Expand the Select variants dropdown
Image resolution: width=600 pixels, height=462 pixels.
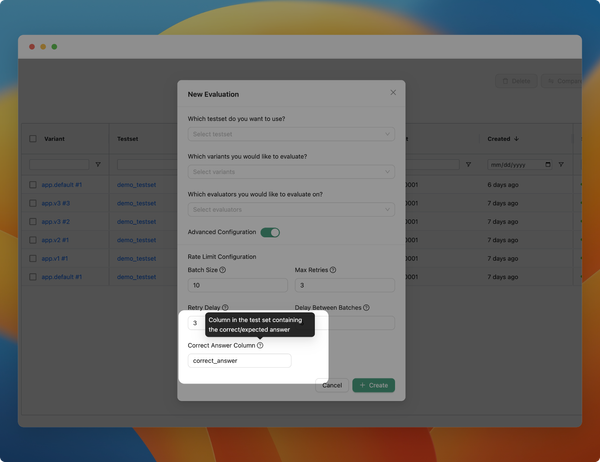[291, 172]
